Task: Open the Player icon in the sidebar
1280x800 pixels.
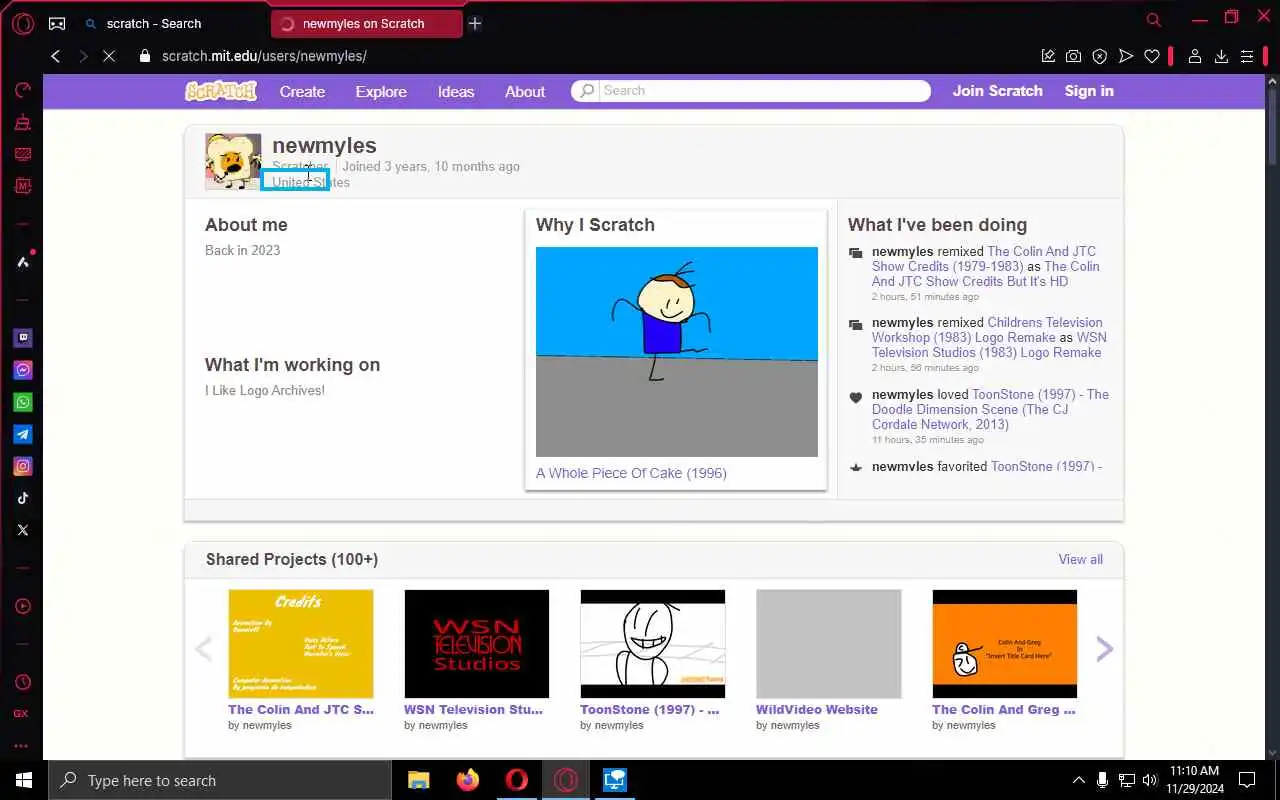Action: click(x=22, y=606)
